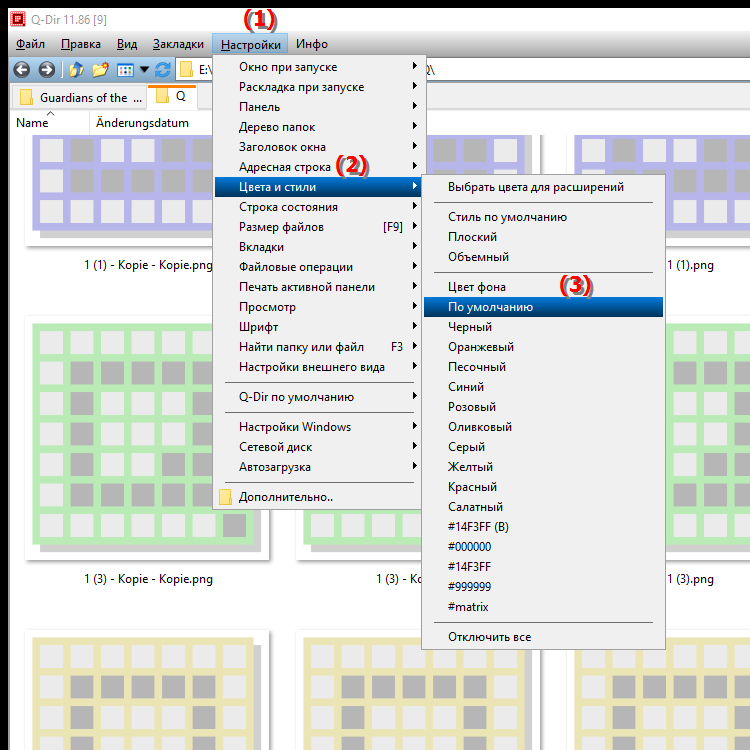Open Настройки Windows submenu
The image size is (750, 750).
pos(318,427)
